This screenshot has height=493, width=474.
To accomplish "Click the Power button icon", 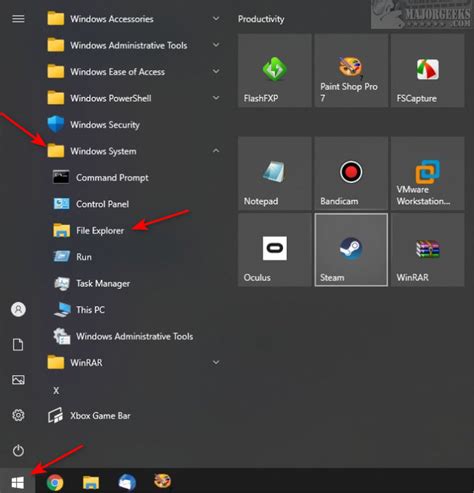I will 18,451.
